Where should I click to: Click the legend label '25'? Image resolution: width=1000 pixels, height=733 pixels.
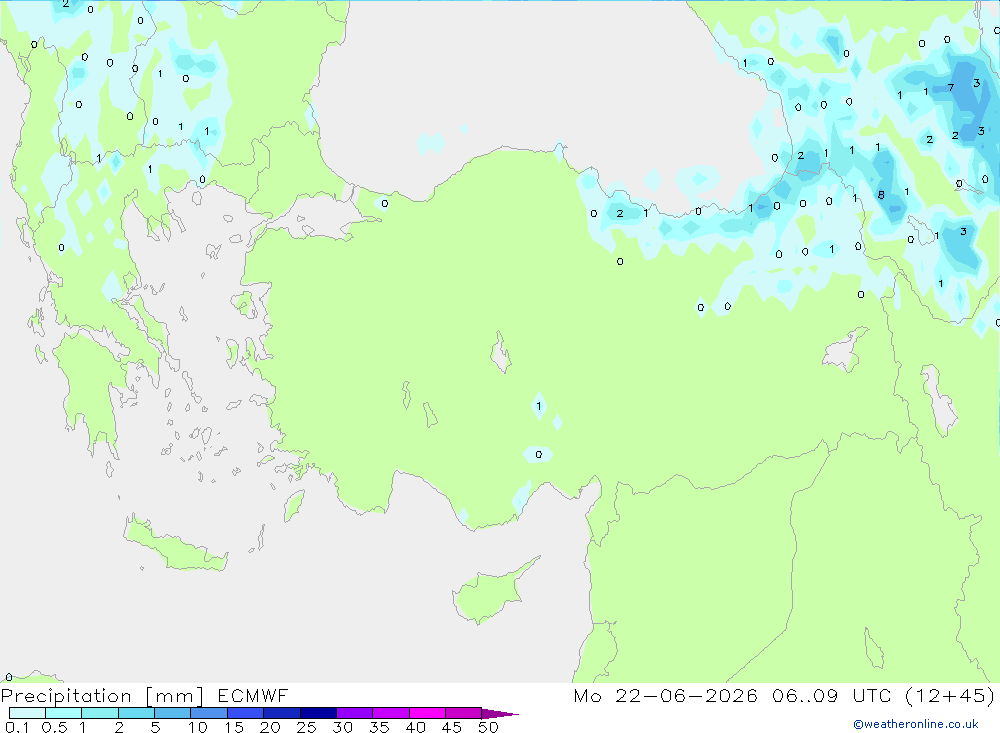click(306, 727)
